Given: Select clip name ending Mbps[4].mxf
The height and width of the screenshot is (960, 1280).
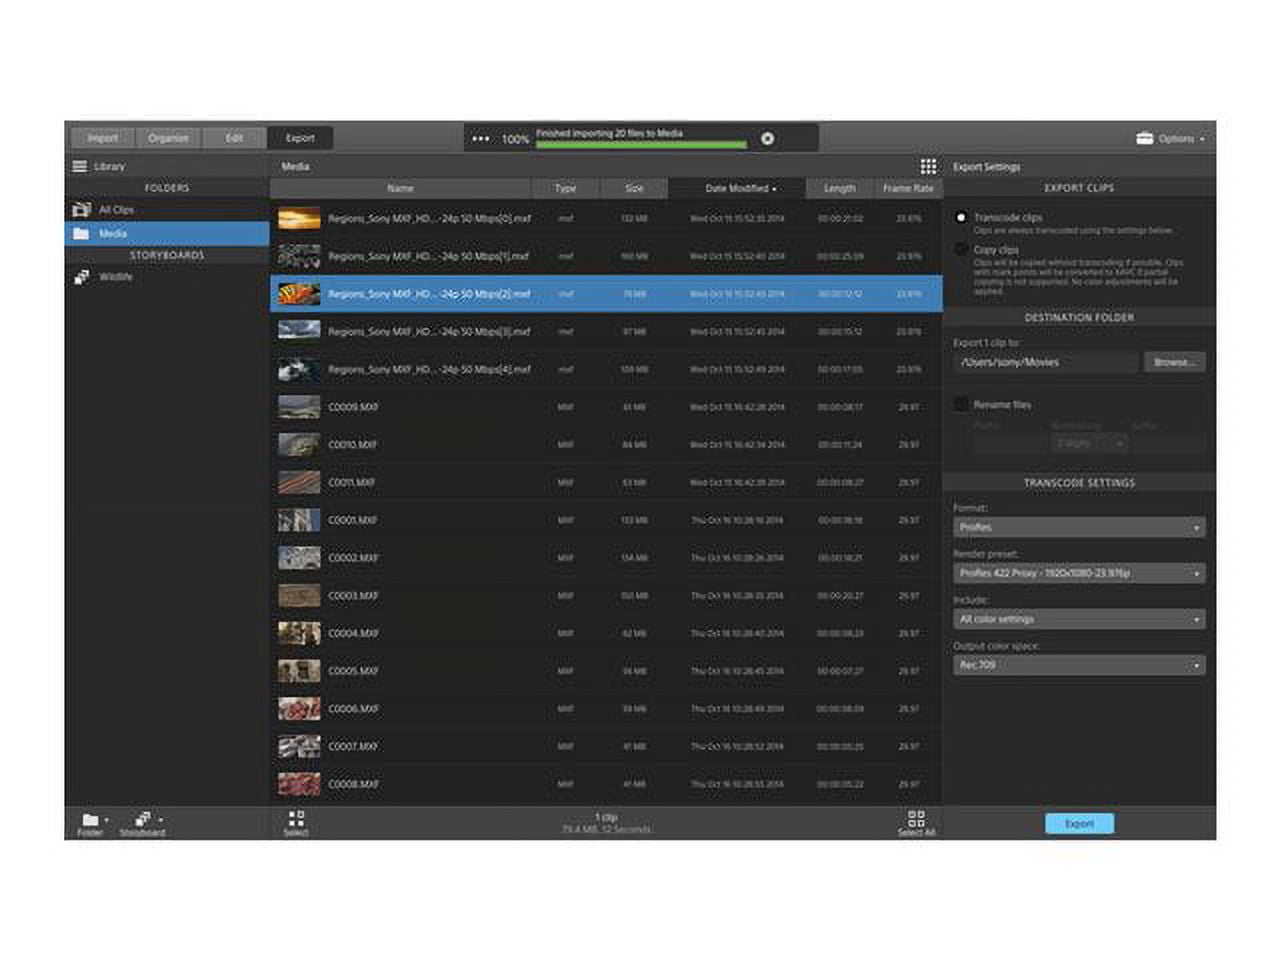Looking at the screenshot, I should tap(429, 370).
